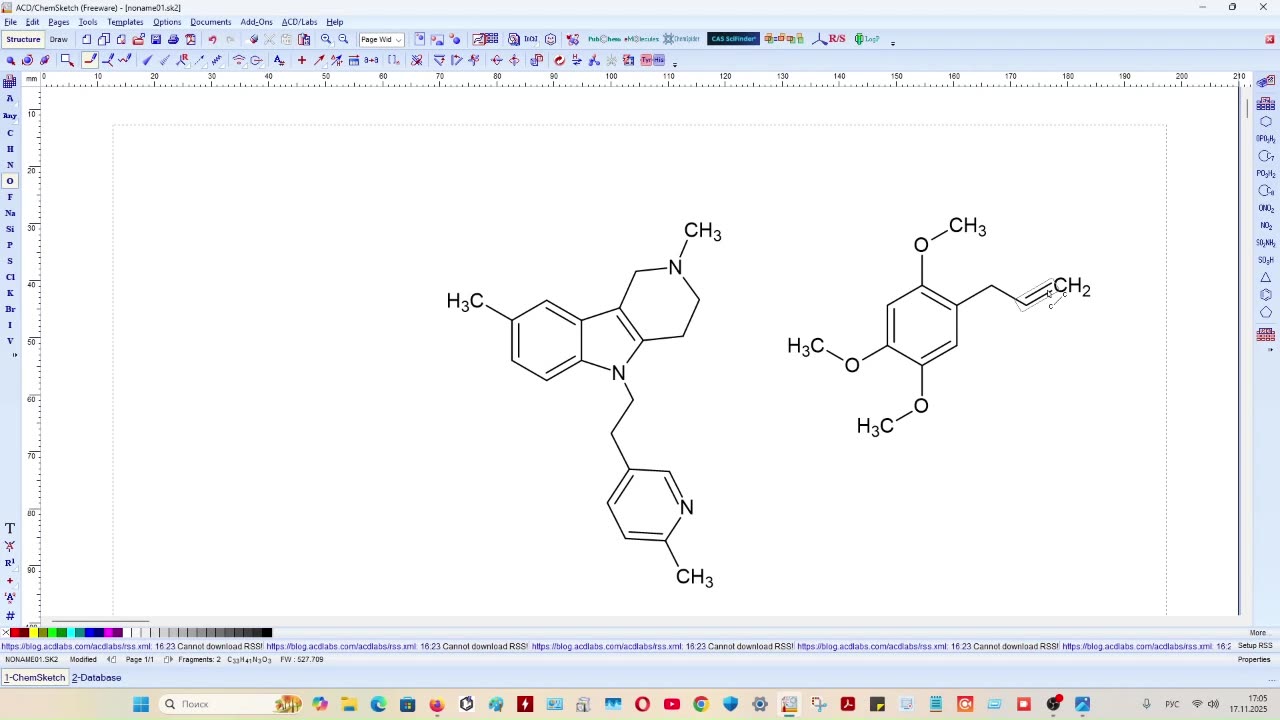Image resolution: width=1280 pixels, height=720 pixels.
Task: Select the Reaction Arrow tool
Action: pyautogui.click(x=319, y=60)
